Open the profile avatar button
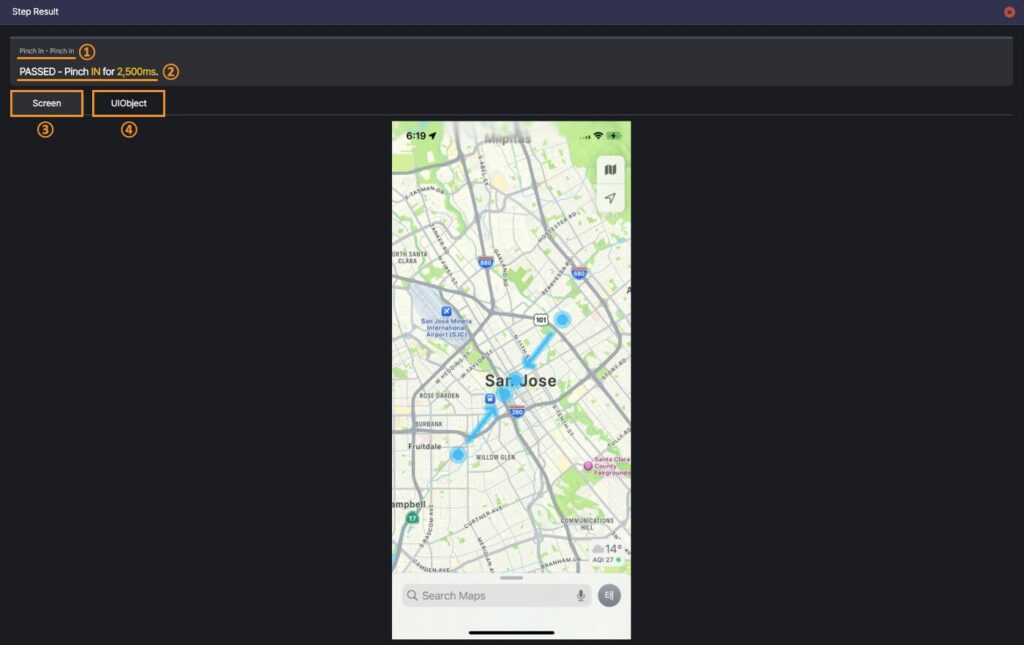The width and height of the screenshot is (1024, 645). coord(609,595)
